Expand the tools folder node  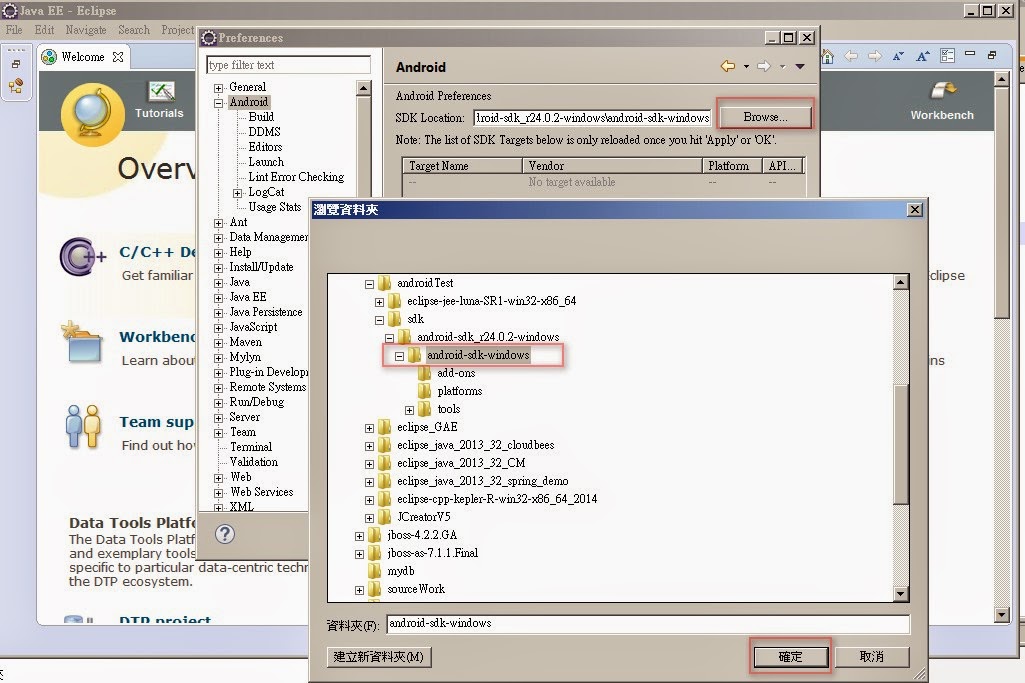point(409,410)
